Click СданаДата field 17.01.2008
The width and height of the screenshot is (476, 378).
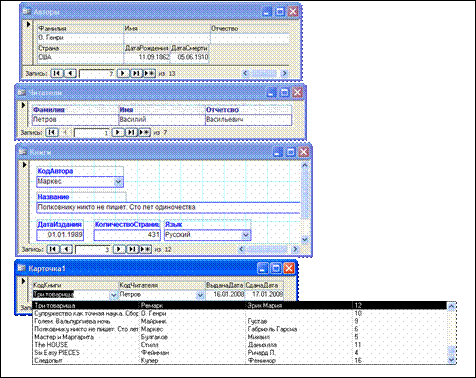[264, 294]
